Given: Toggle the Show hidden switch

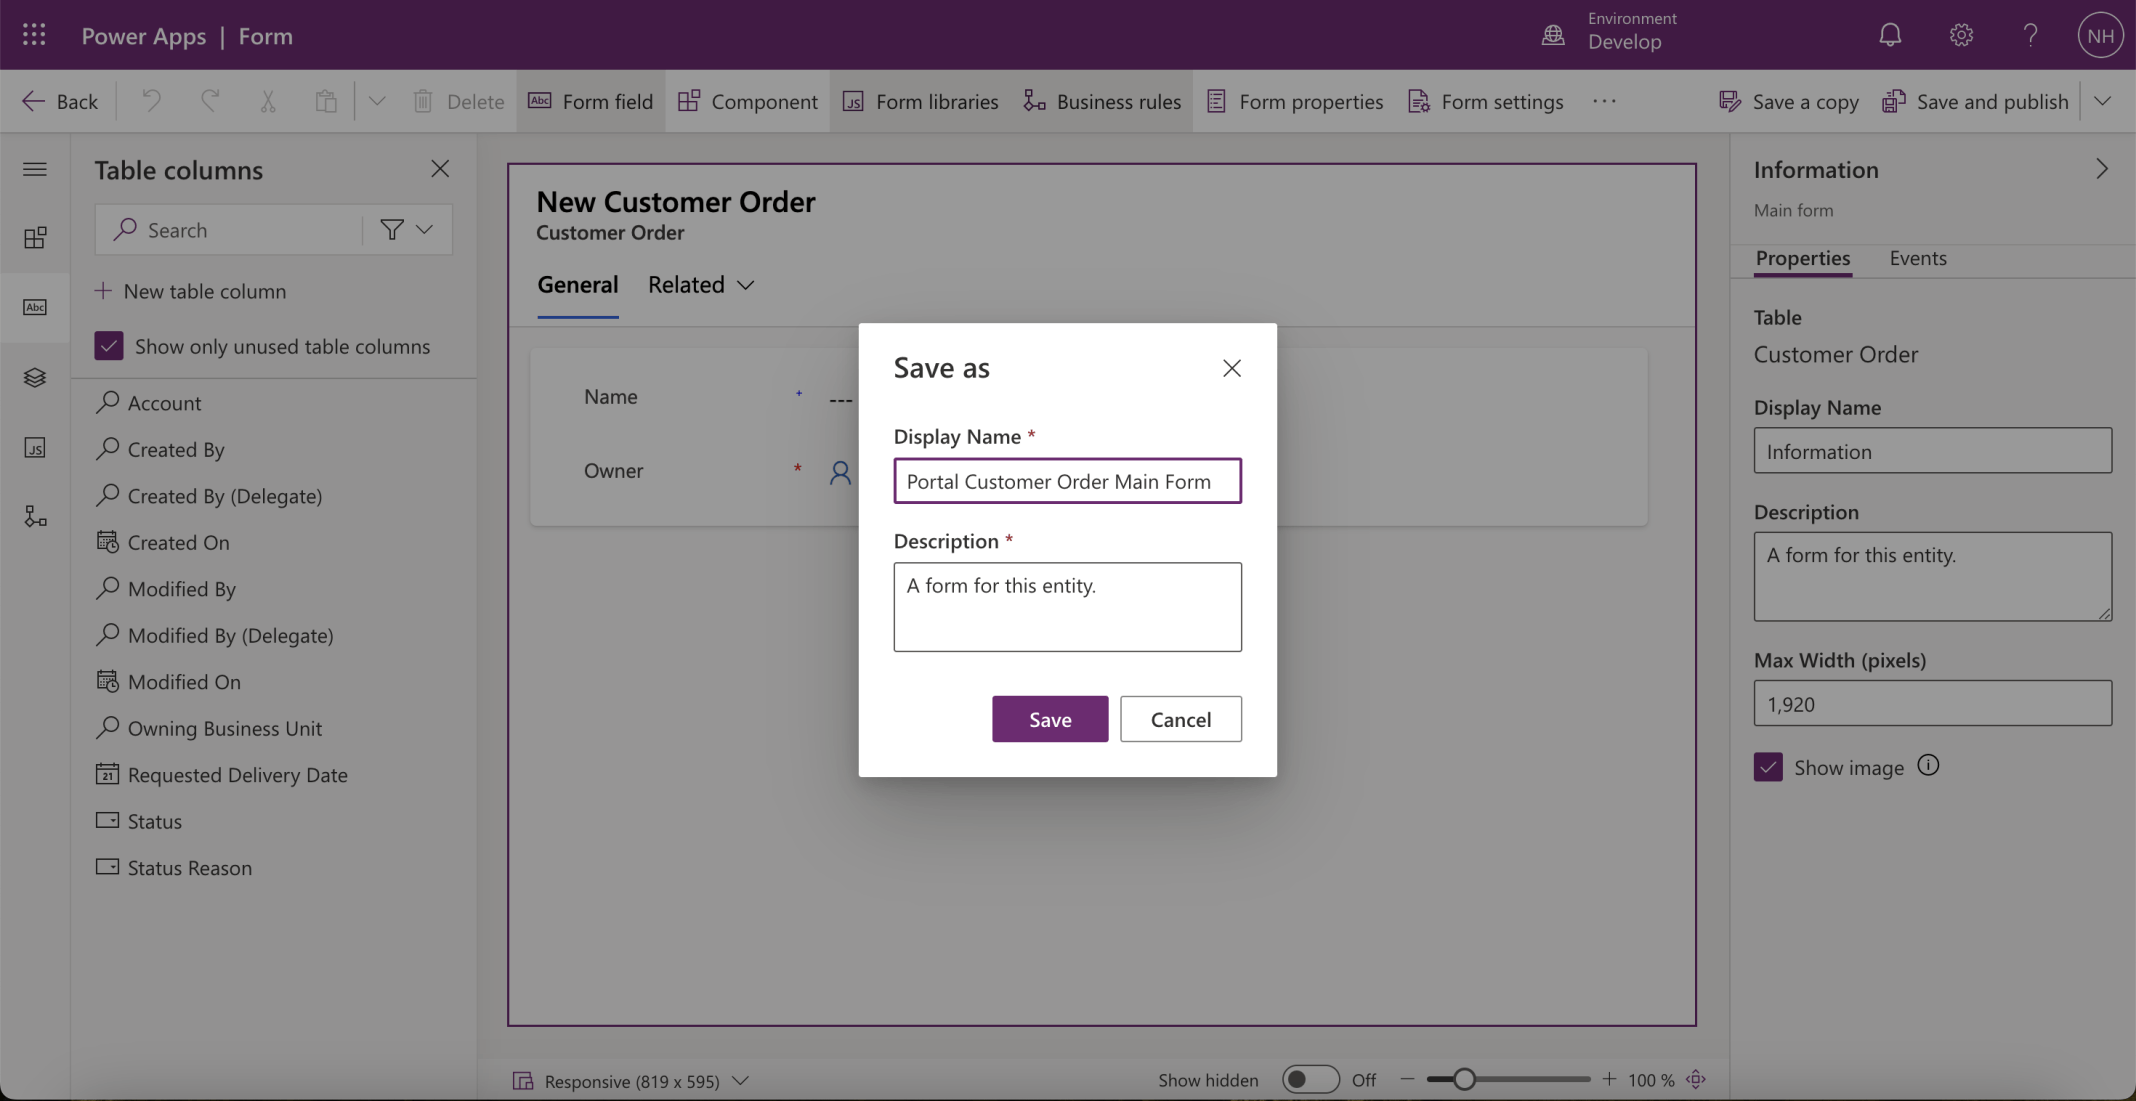Looking at the screenshot, I should pyautogui.click(x=1310, y=1080).
